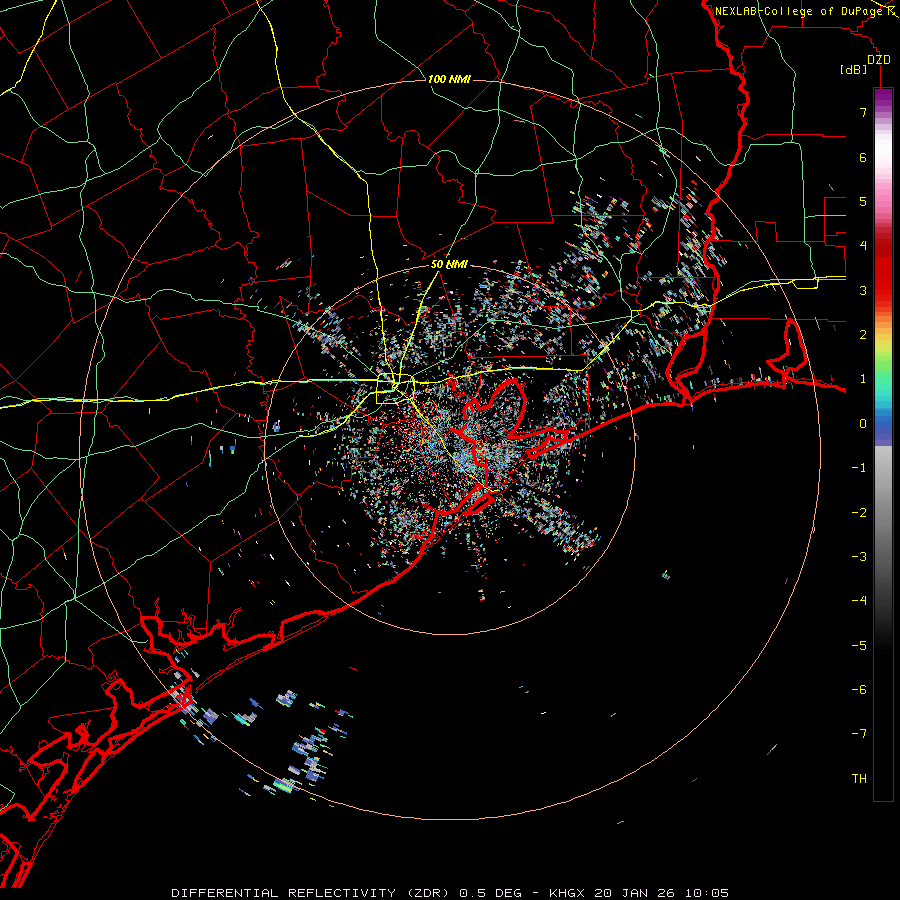Click the 100 NMI range ring label
The height and width of the screenshot is (900, 900).
(449, 79)
